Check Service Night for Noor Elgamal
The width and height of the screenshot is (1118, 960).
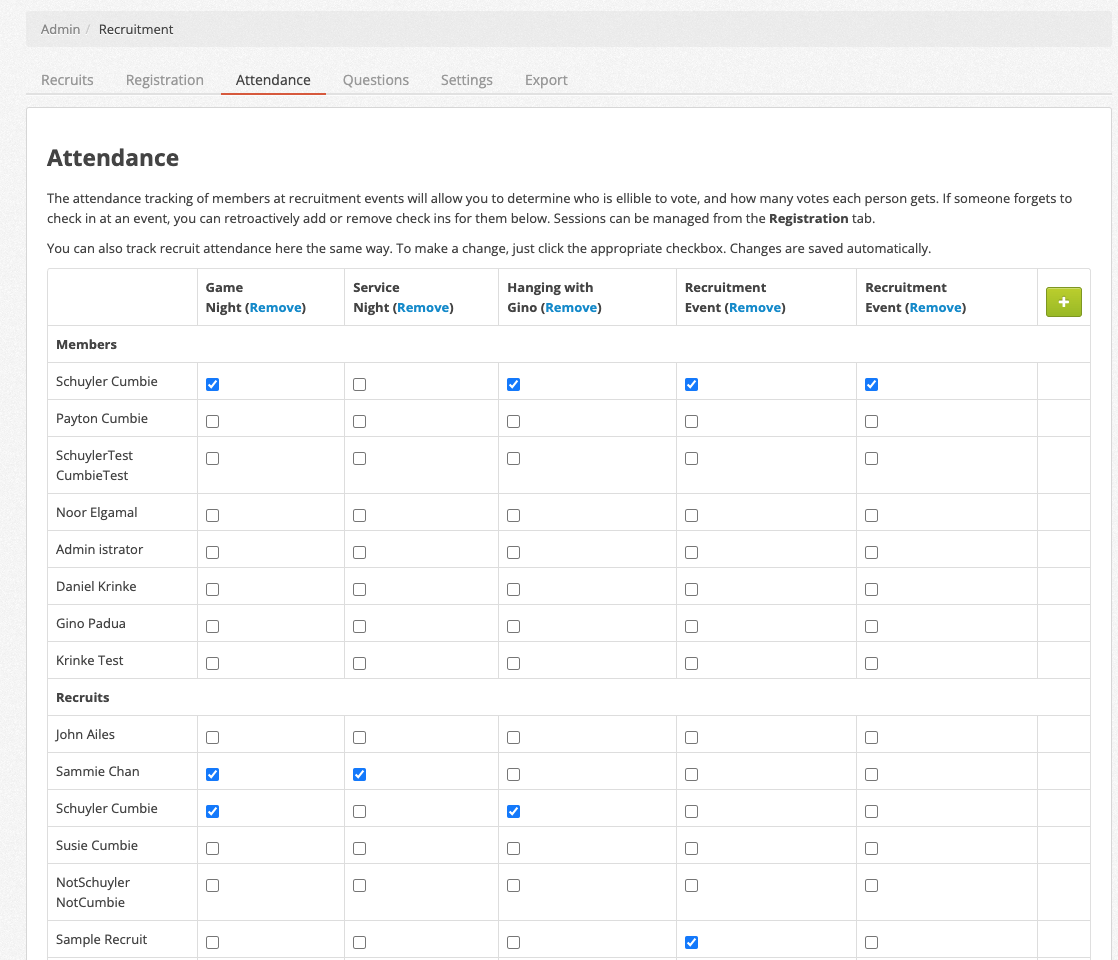tap(359, 516)
